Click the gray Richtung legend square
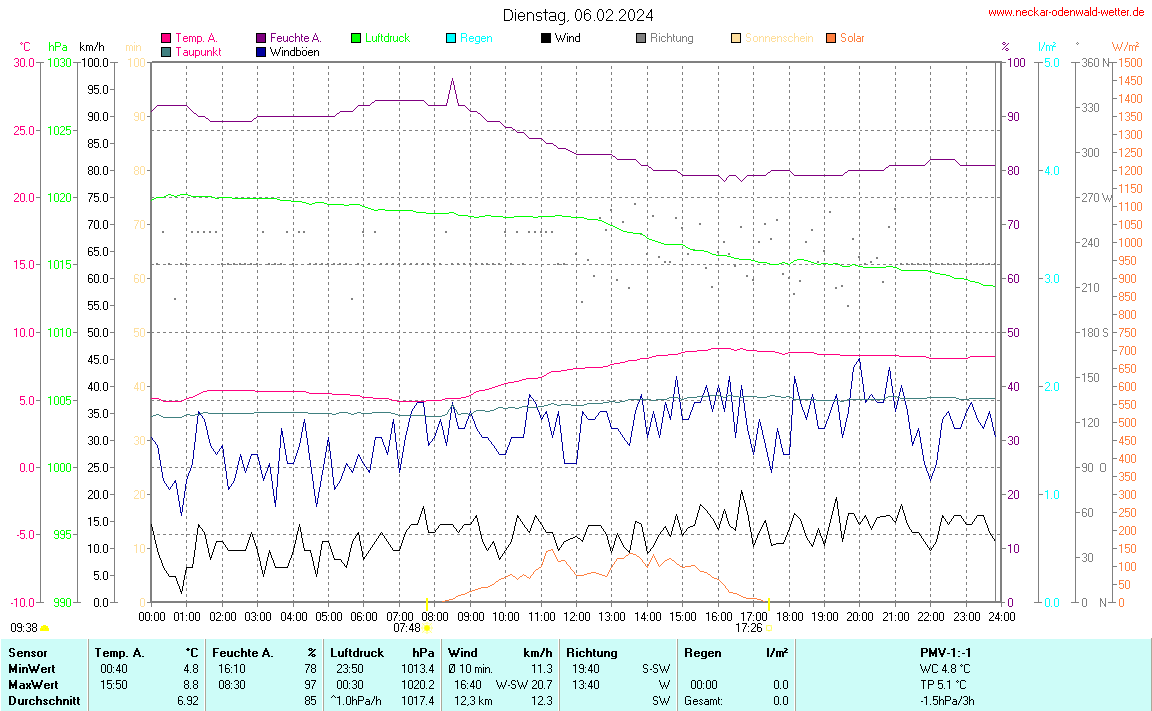 (x=641, y=38)
